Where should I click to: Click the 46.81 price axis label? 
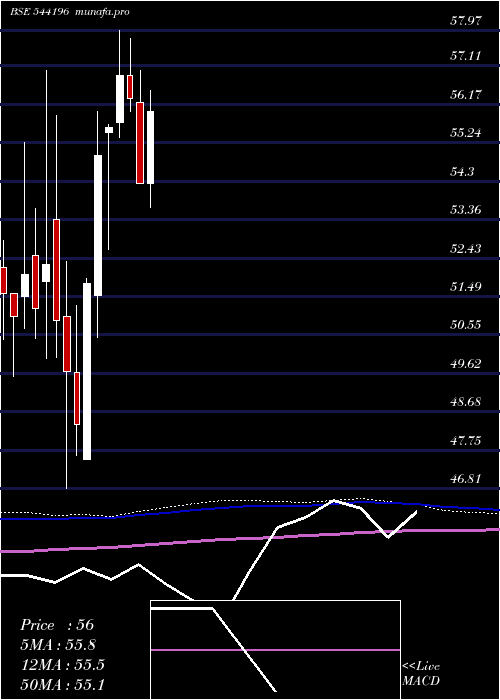pos(465,479)
